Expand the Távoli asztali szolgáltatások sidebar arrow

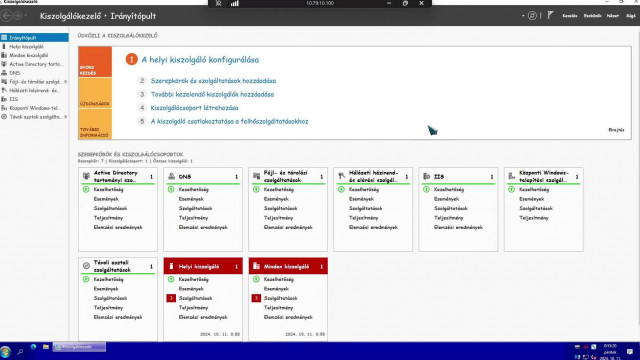[65, 117]
